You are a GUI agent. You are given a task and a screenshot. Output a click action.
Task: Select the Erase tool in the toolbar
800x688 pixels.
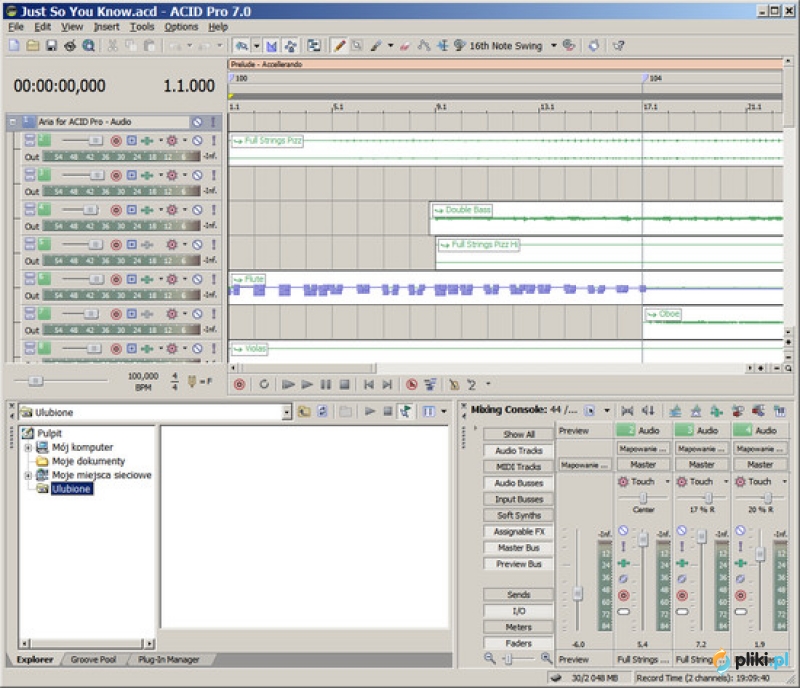405,45
